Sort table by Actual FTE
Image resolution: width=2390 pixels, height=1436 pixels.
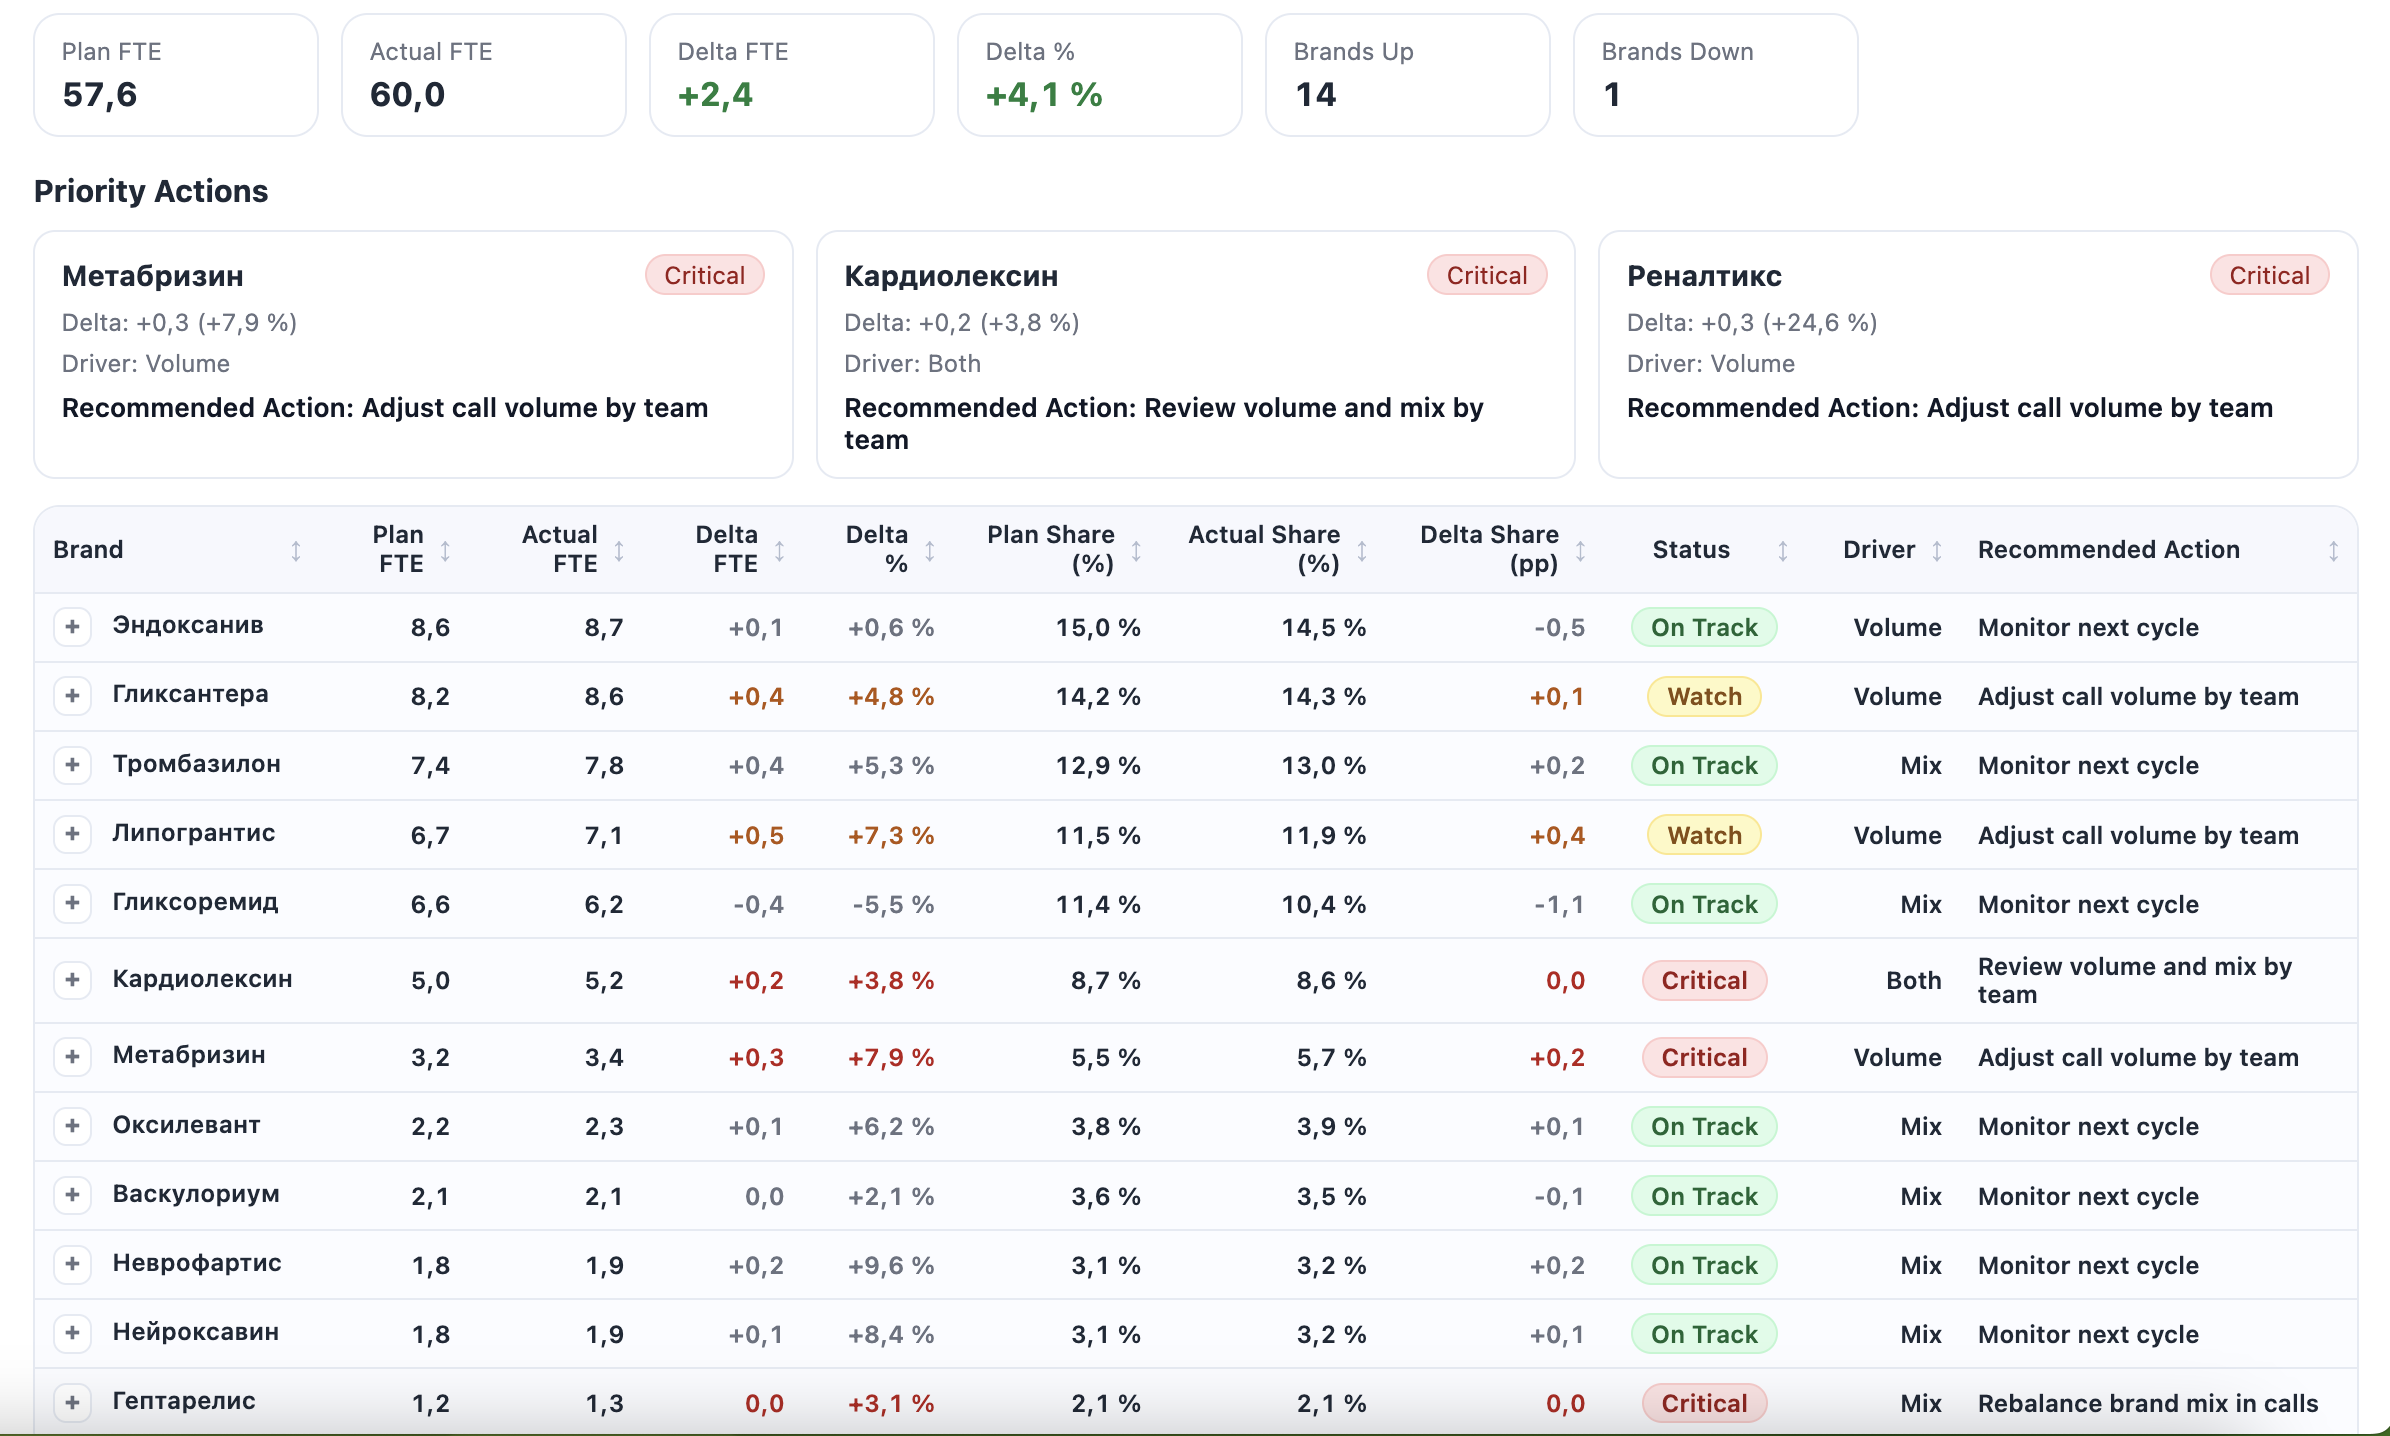pos(620,549)
